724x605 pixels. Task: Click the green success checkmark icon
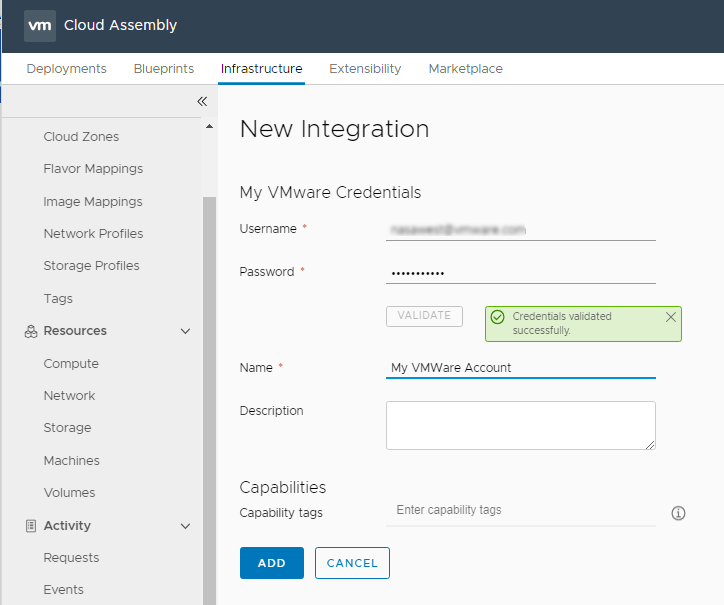click(497, 317)
